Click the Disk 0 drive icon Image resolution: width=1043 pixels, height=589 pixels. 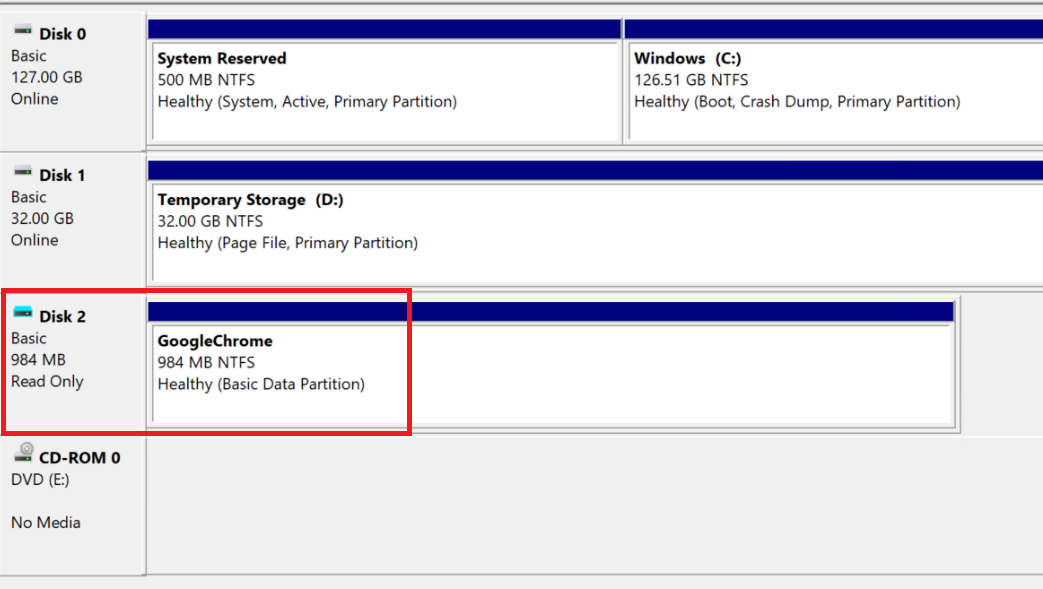[23, 30]
